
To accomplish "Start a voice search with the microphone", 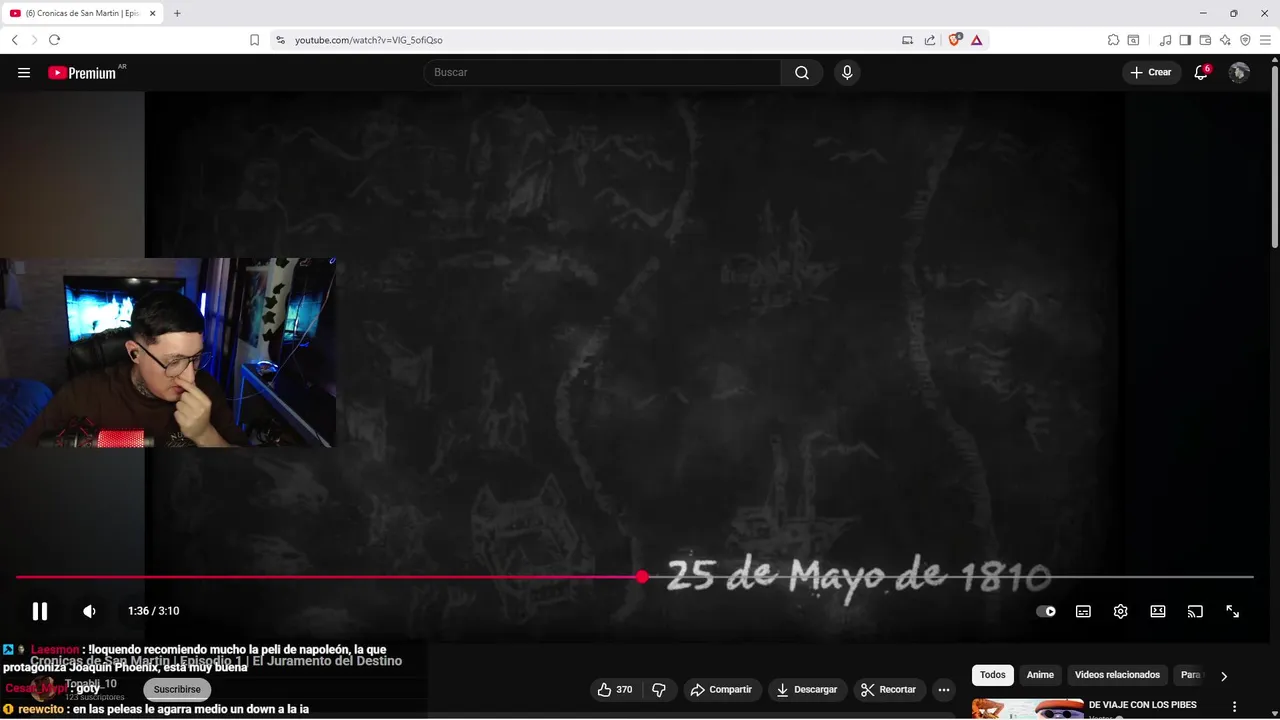I will [847, 72].
